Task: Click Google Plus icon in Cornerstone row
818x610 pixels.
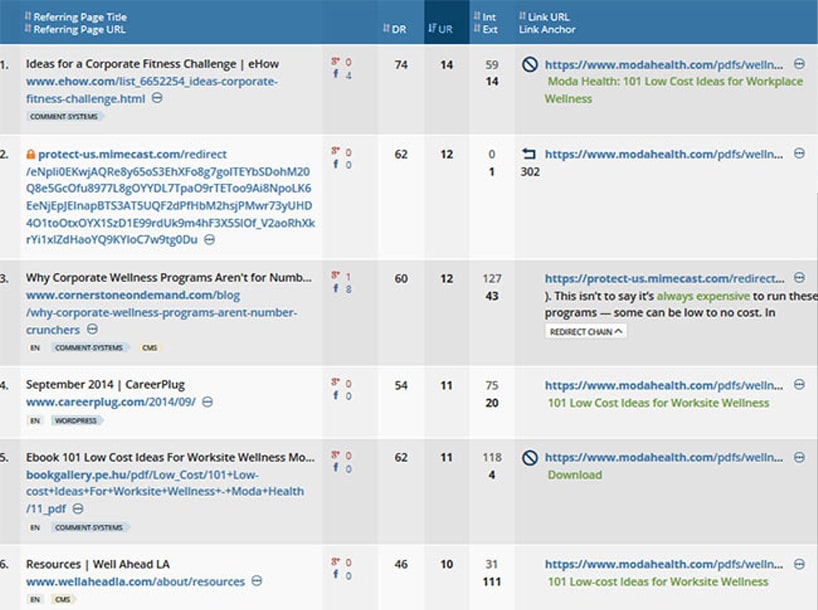Action: point(335,275)
